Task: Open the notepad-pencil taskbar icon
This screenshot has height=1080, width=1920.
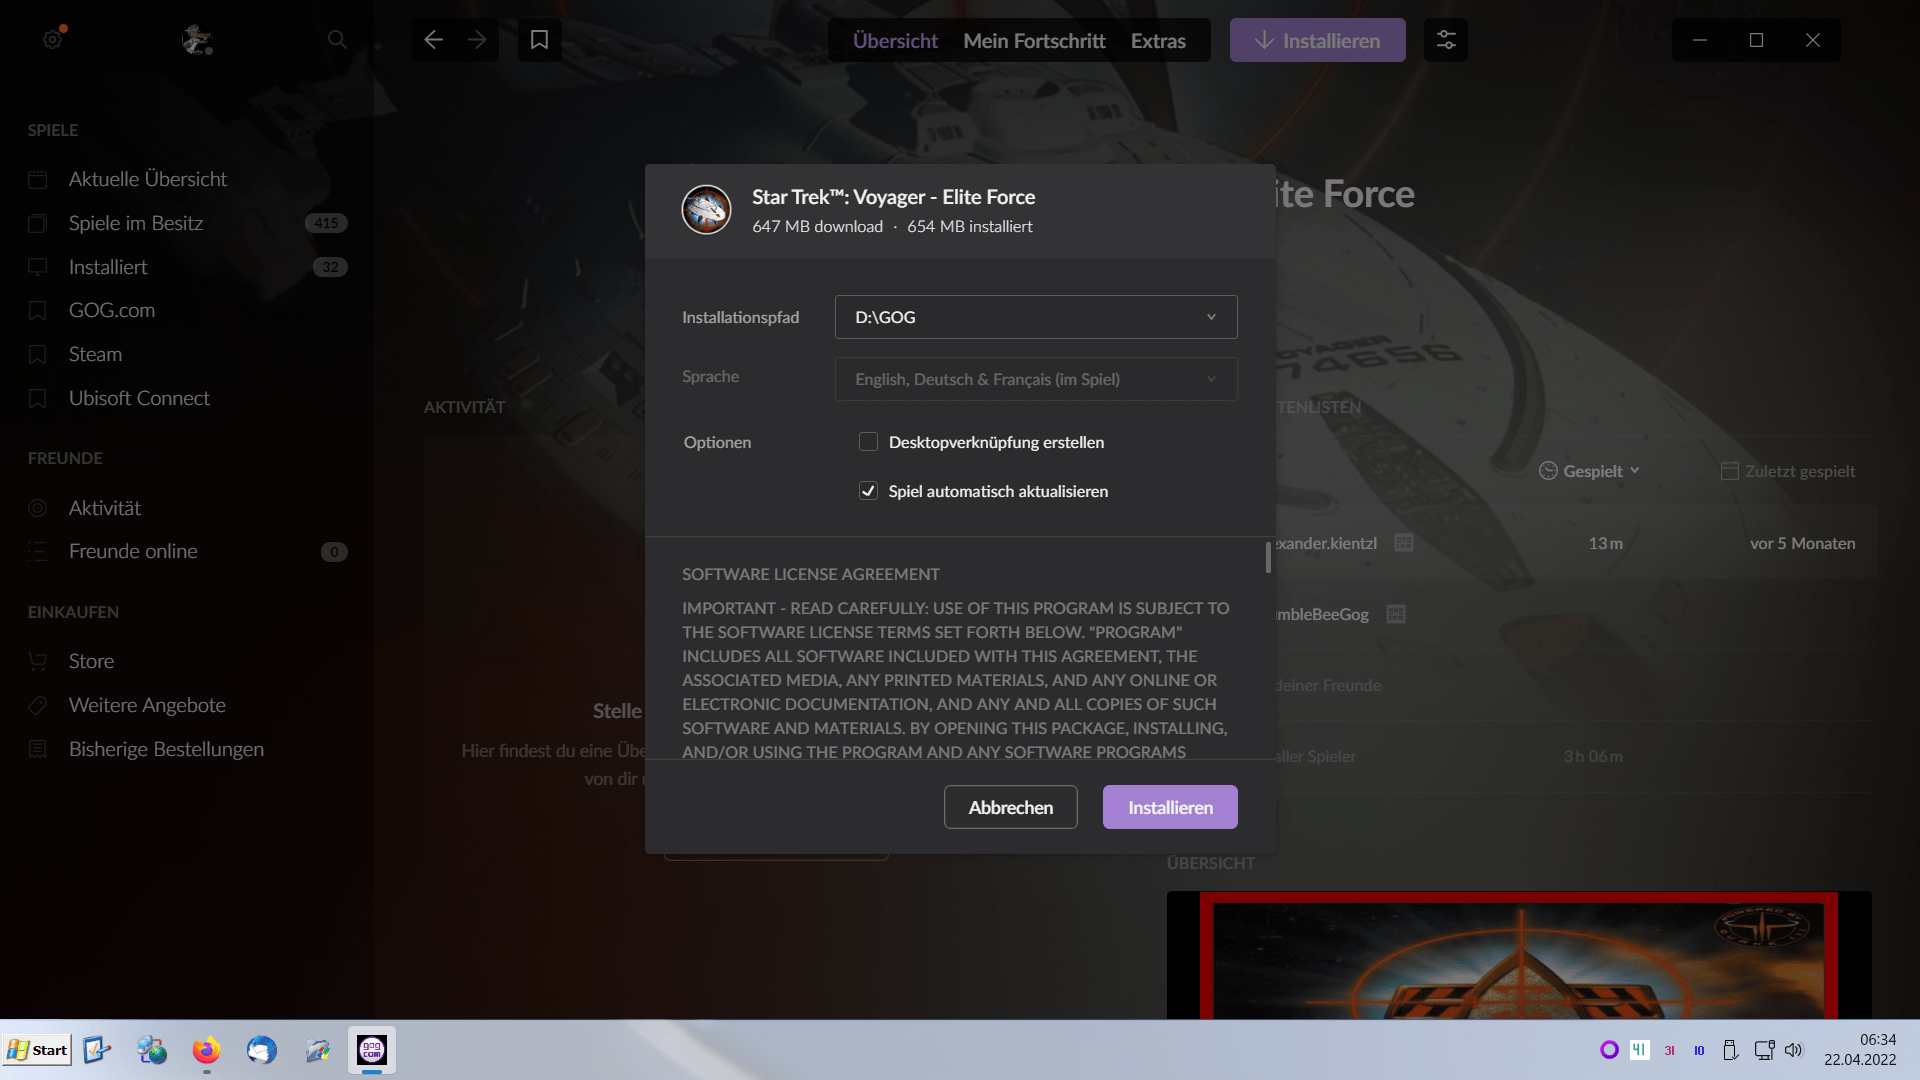Action: coord(97,1050)
